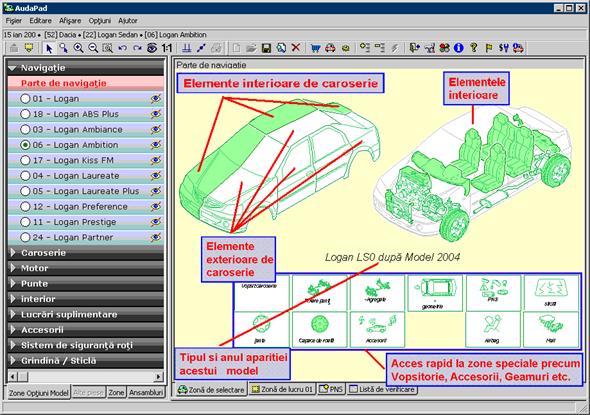Click the redo arrow icon

click(137, 48)
